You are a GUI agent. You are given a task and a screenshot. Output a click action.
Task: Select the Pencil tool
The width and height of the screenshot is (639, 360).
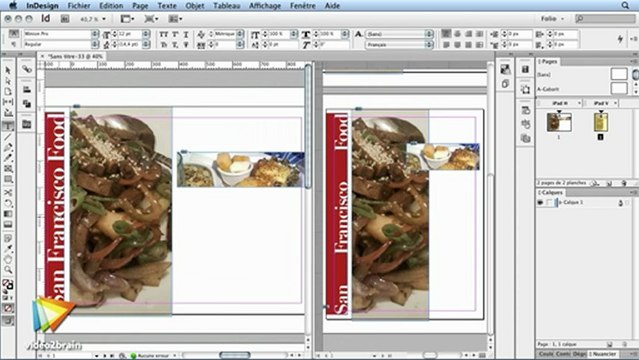click(8, 158)
